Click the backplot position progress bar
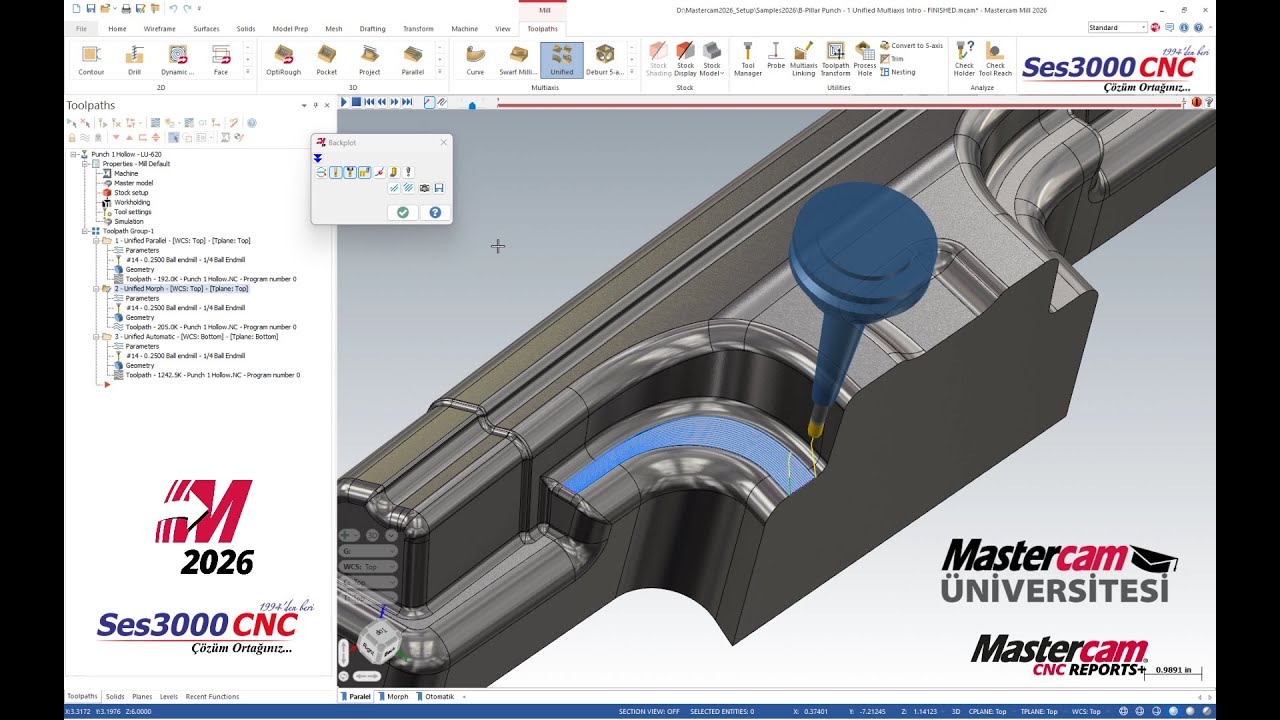This screenshot has height=720, width=1280. (841, 103)
